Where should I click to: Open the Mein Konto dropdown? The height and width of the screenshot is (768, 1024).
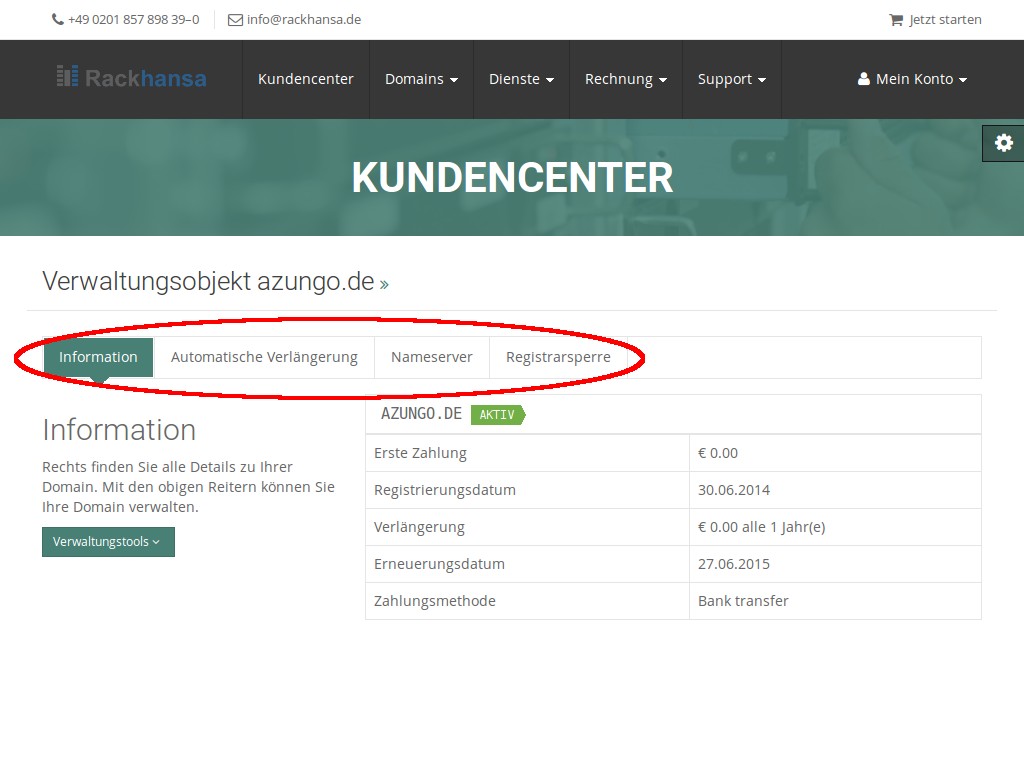[912, 79]
